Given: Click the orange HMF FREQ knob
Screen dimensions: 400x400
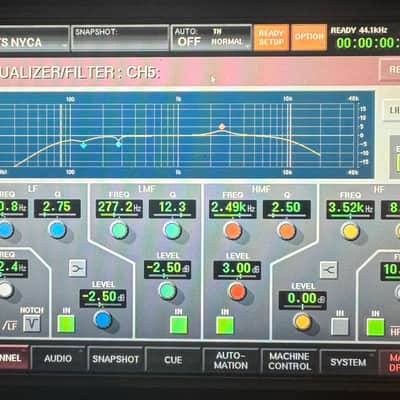Looking at the screenshot, I should (232, 231).
